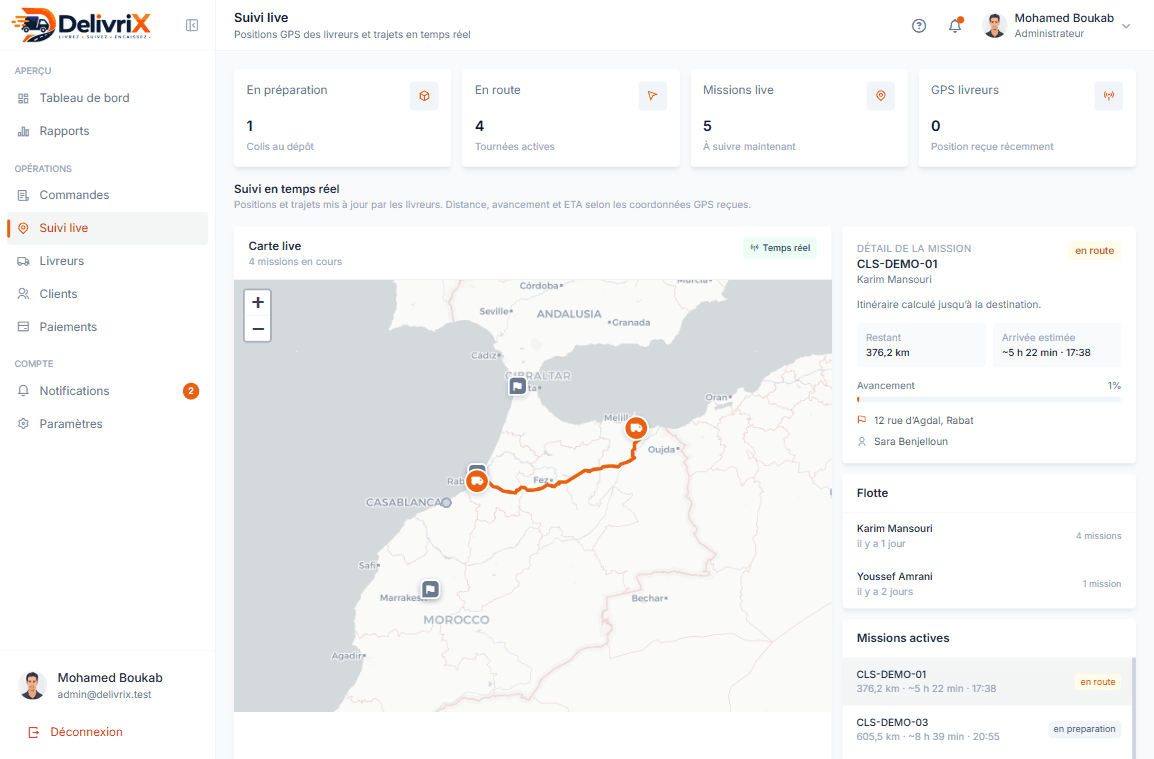Image resolution: width=1154 pixels, height=759 pixels.
Task: Click the 1 mission count for Youssef
Action: [1102, 584]
